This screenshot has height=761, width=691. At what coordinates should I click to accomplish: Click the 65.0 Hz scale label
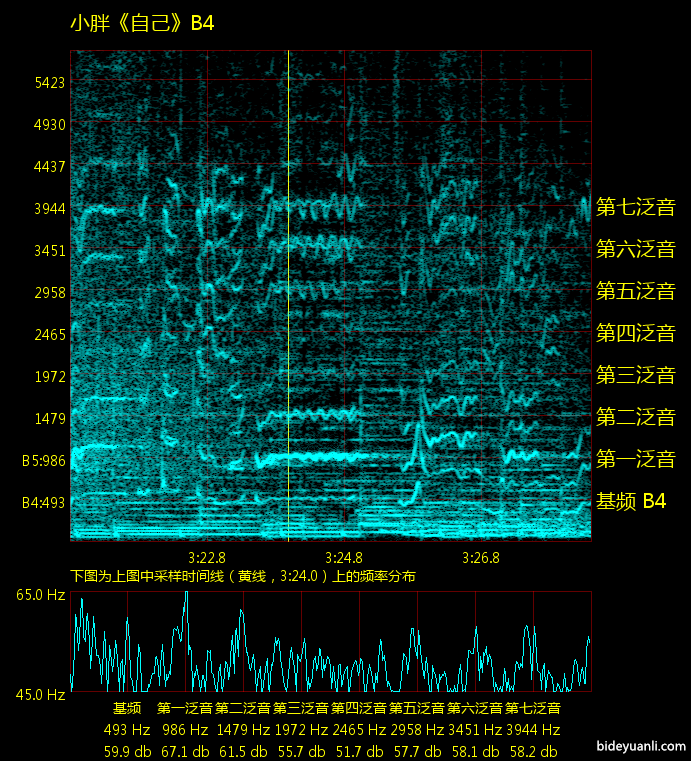click(x=40, y=595)
